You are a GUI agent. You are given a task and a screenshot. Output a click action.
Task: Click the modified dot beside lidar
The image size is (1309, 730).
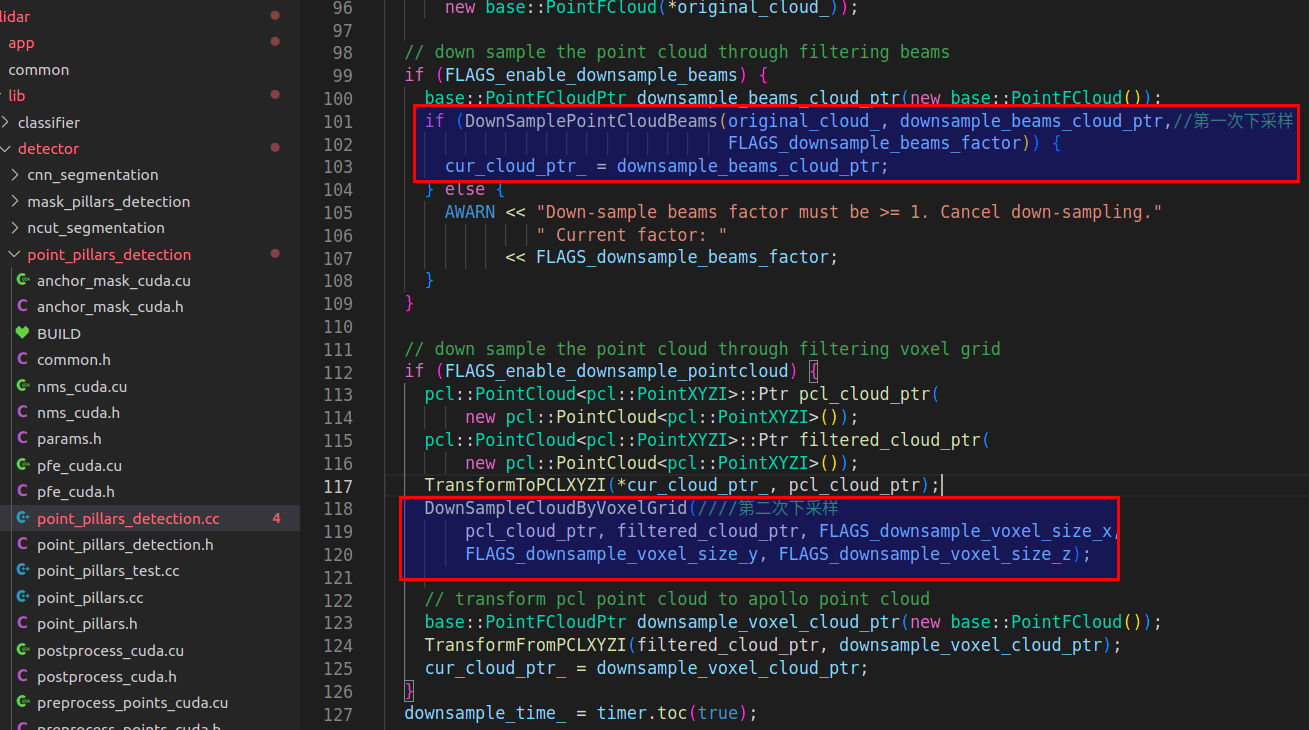(275, 17)
